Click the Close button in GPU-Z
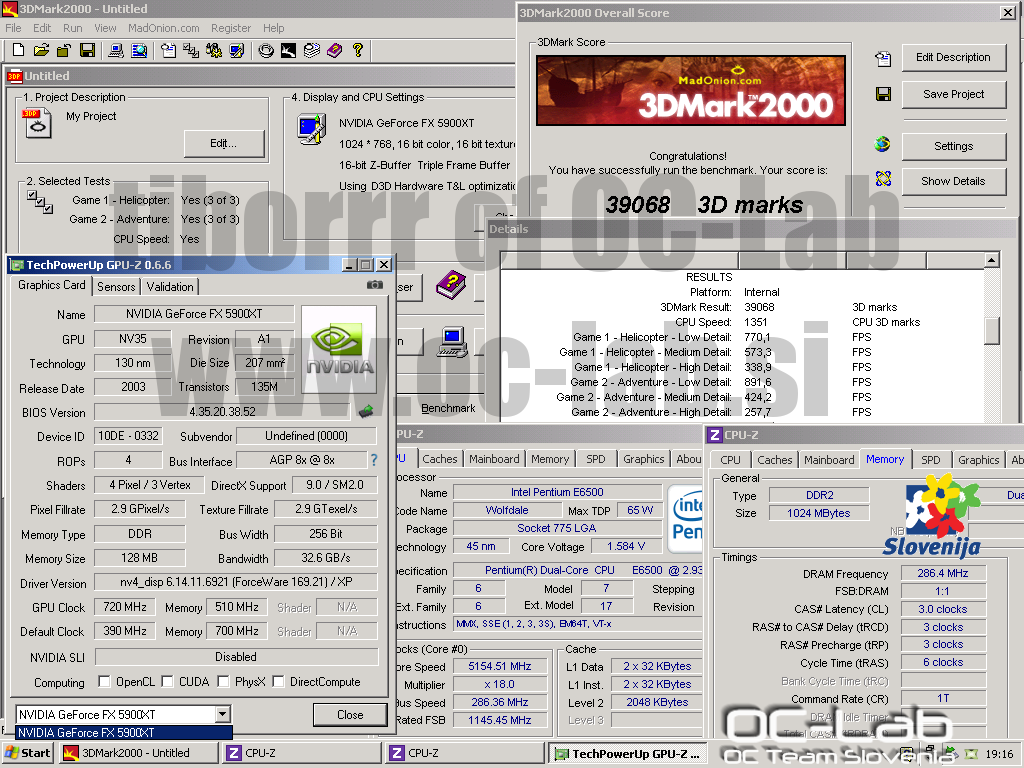 (350, 714)
